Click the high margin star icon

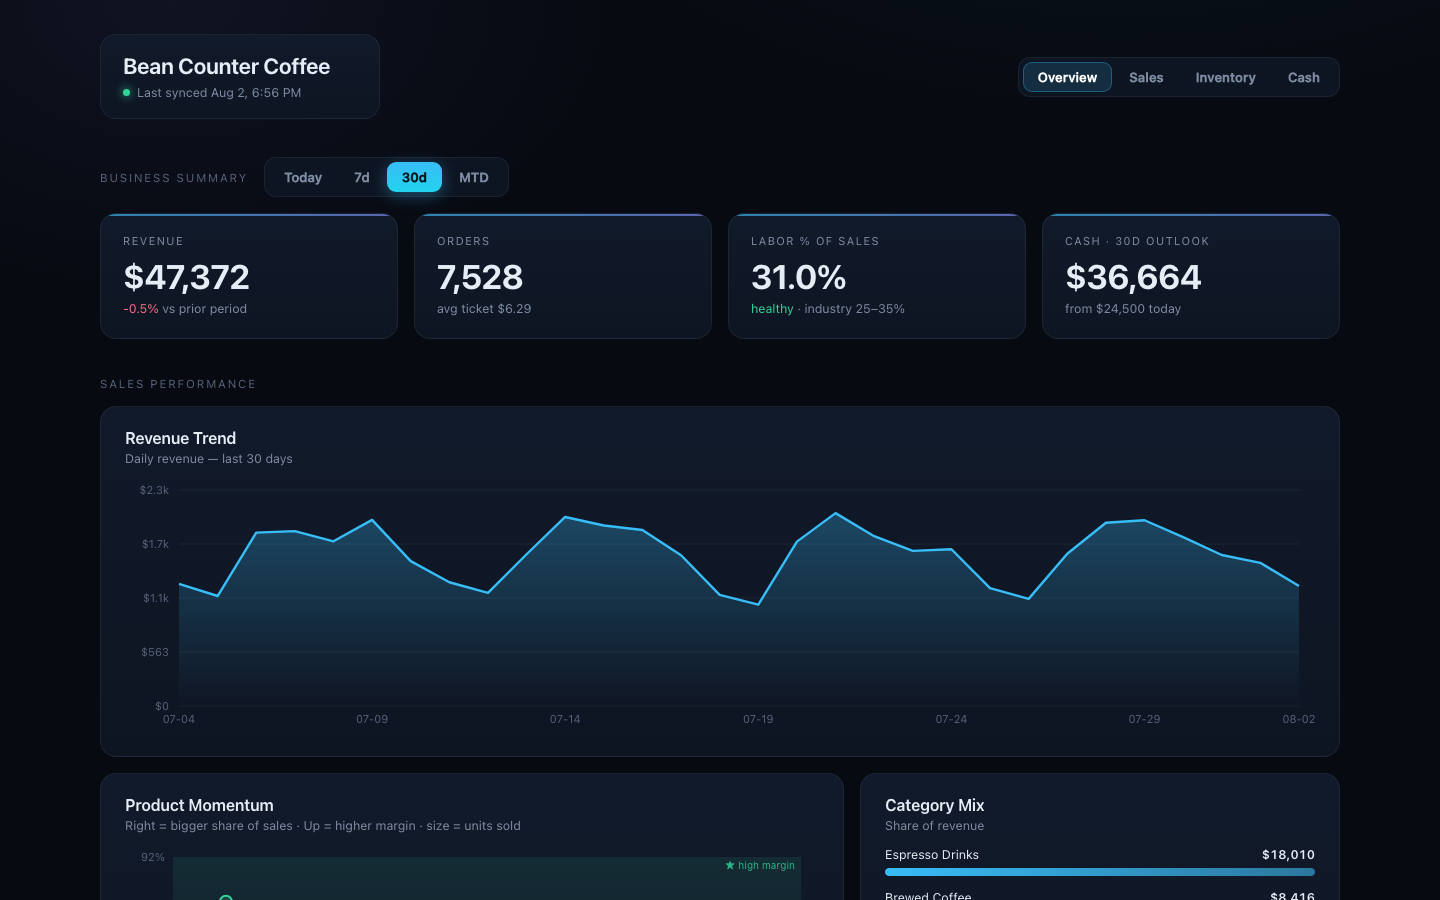point(730,866)
